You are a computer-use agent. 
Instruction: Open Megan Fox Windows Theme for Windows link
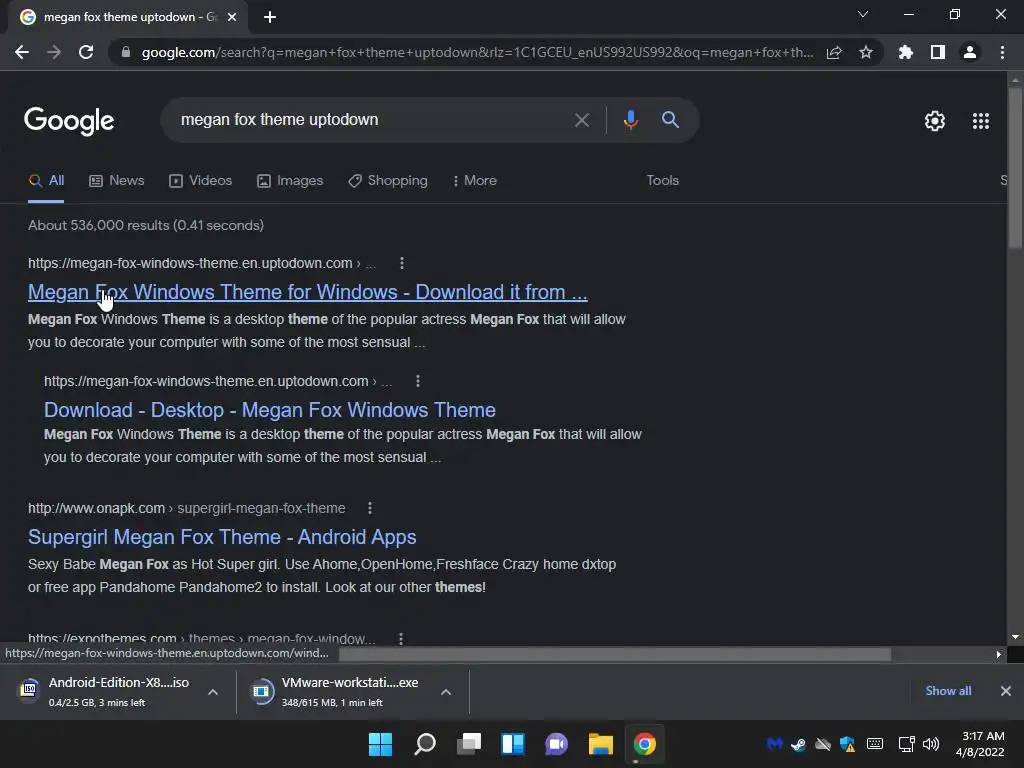[308, 292]
